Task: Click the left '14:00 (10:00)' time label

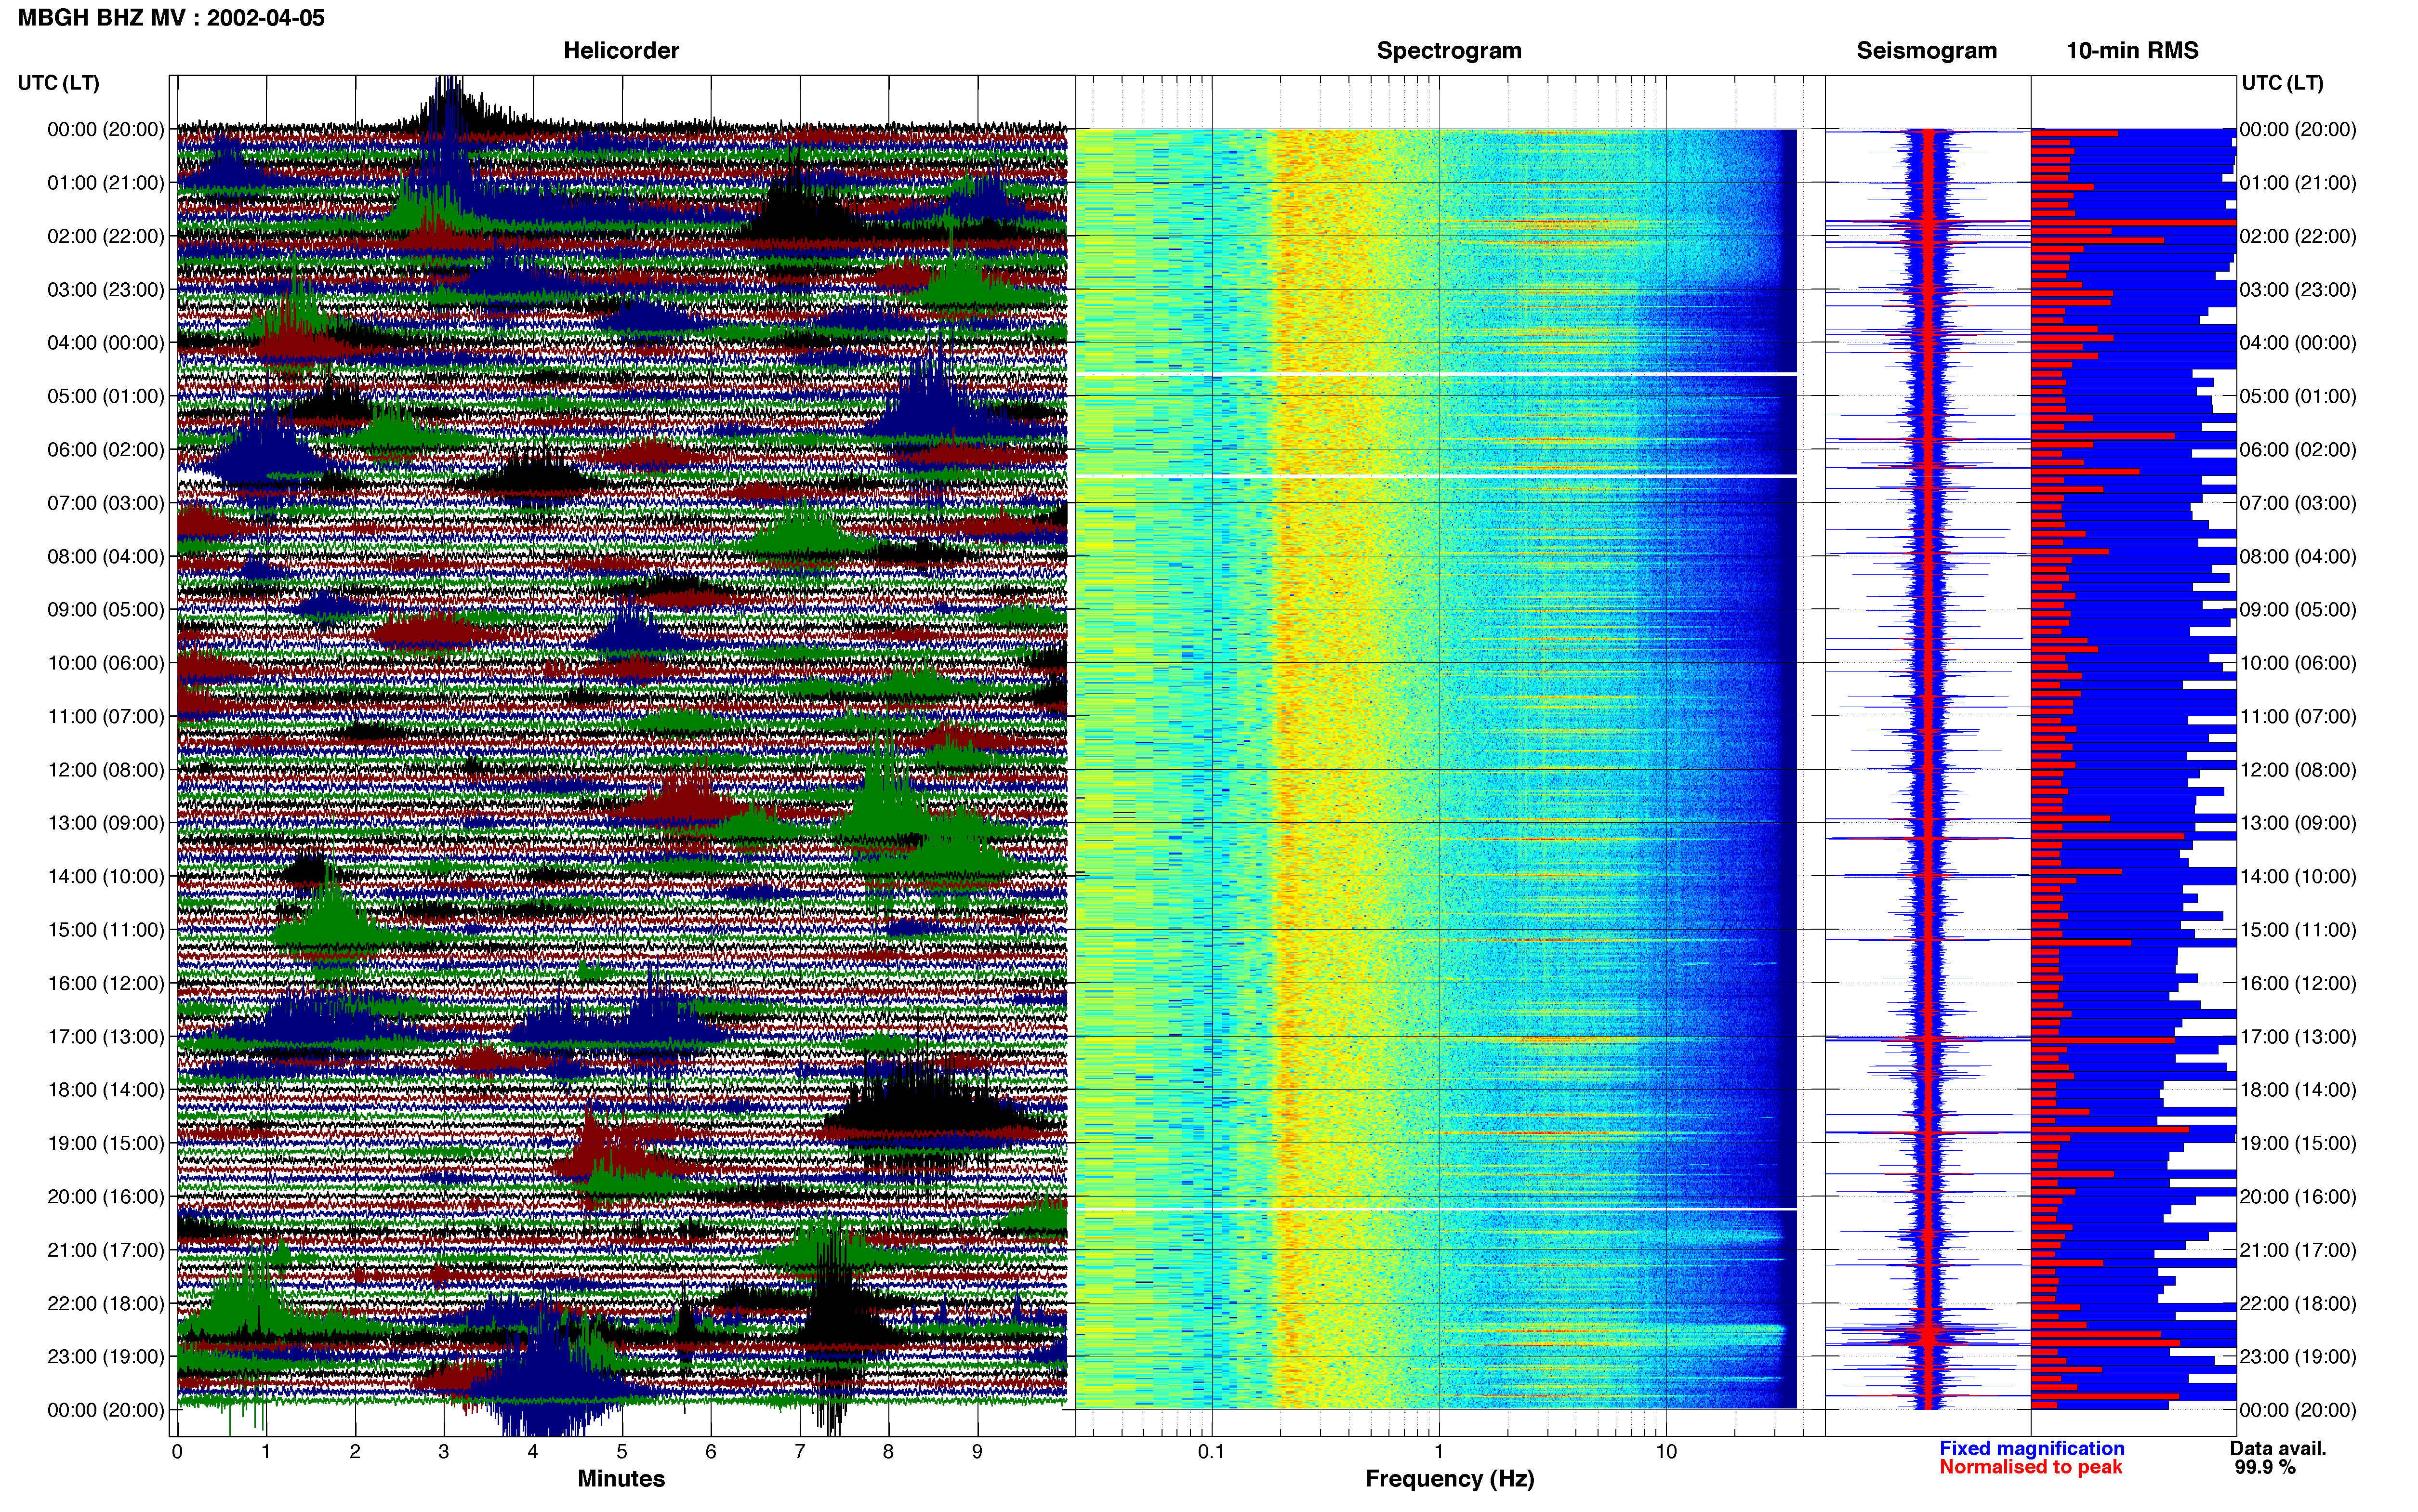Action: tap(106, 876)
